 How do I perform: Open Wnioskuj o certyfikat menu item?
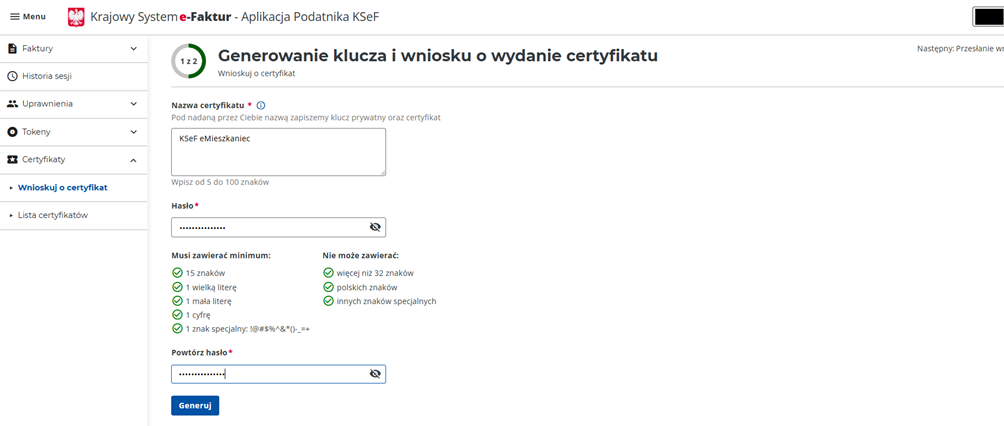point(62,187)
